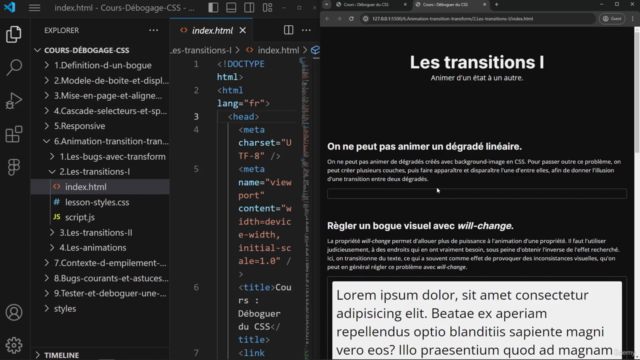Open the Extensions view
640x360 pixels.
[x=14, y=134]
